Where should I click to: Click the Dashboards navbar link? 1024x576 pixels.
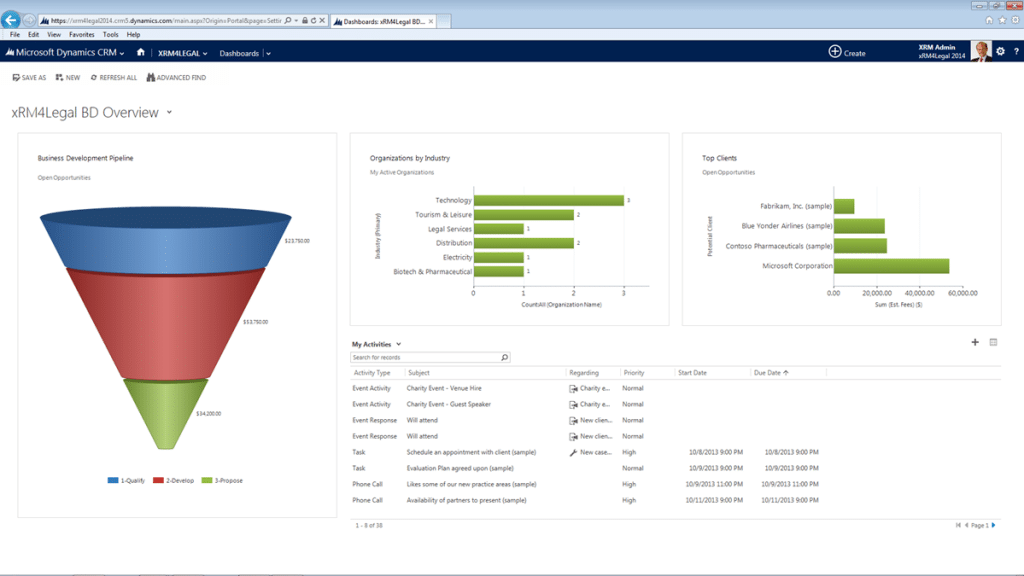239,54
